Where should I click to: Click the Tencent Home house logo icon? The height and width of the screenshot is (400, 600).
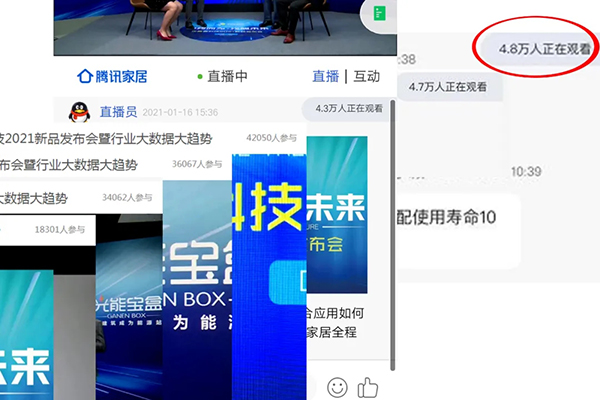[86, 76]
